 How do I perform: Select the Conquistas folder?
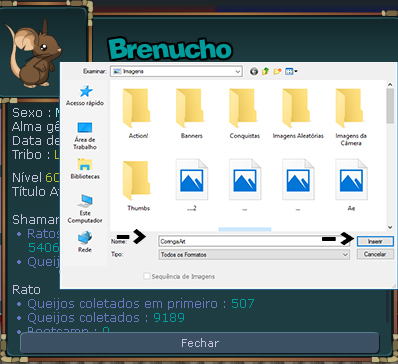coord(245,113)
